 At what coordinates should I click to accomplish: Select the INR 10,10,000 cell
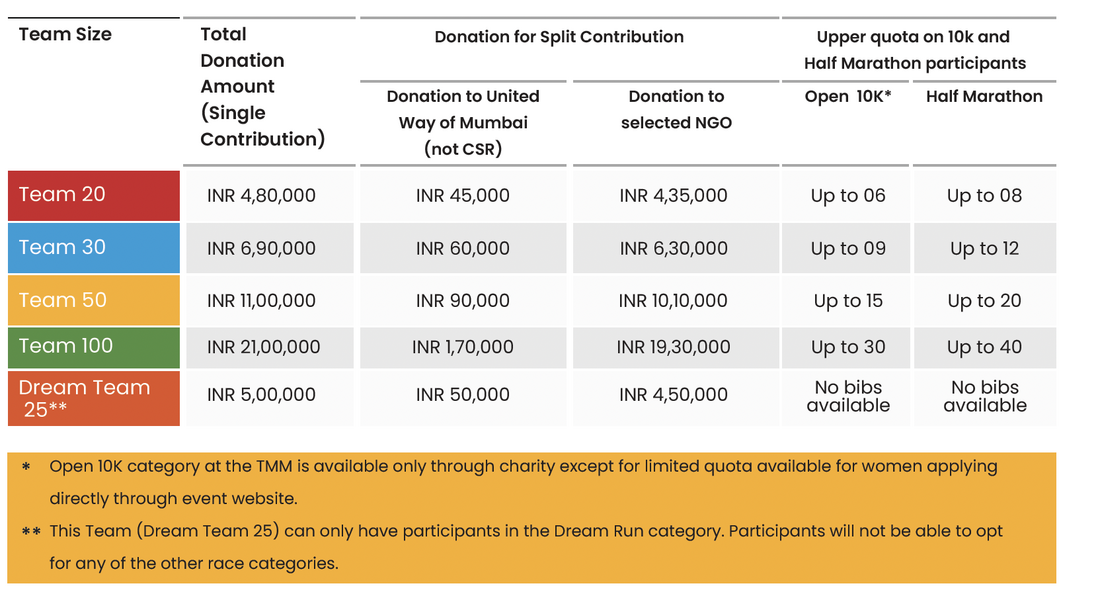point(674,301)
